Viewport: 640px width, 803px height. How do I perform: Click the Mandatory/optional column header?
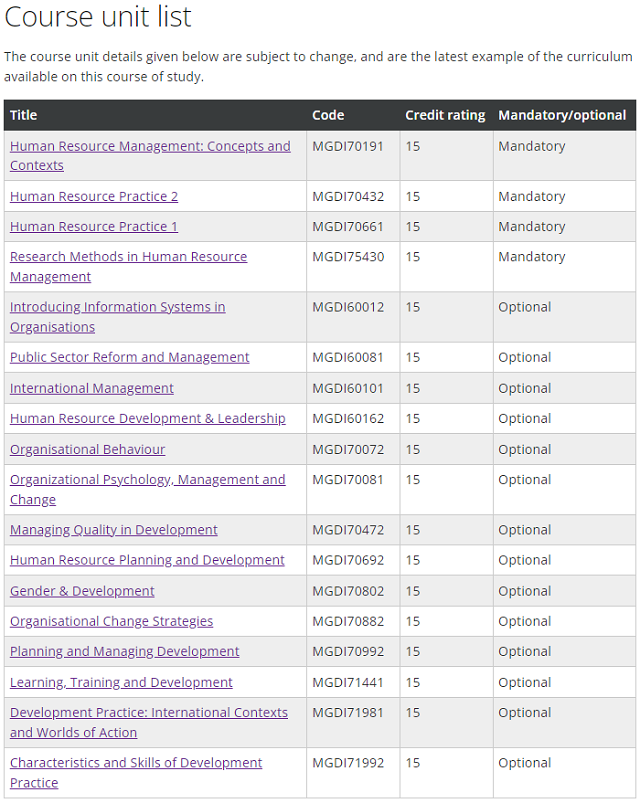pos(562,115)
